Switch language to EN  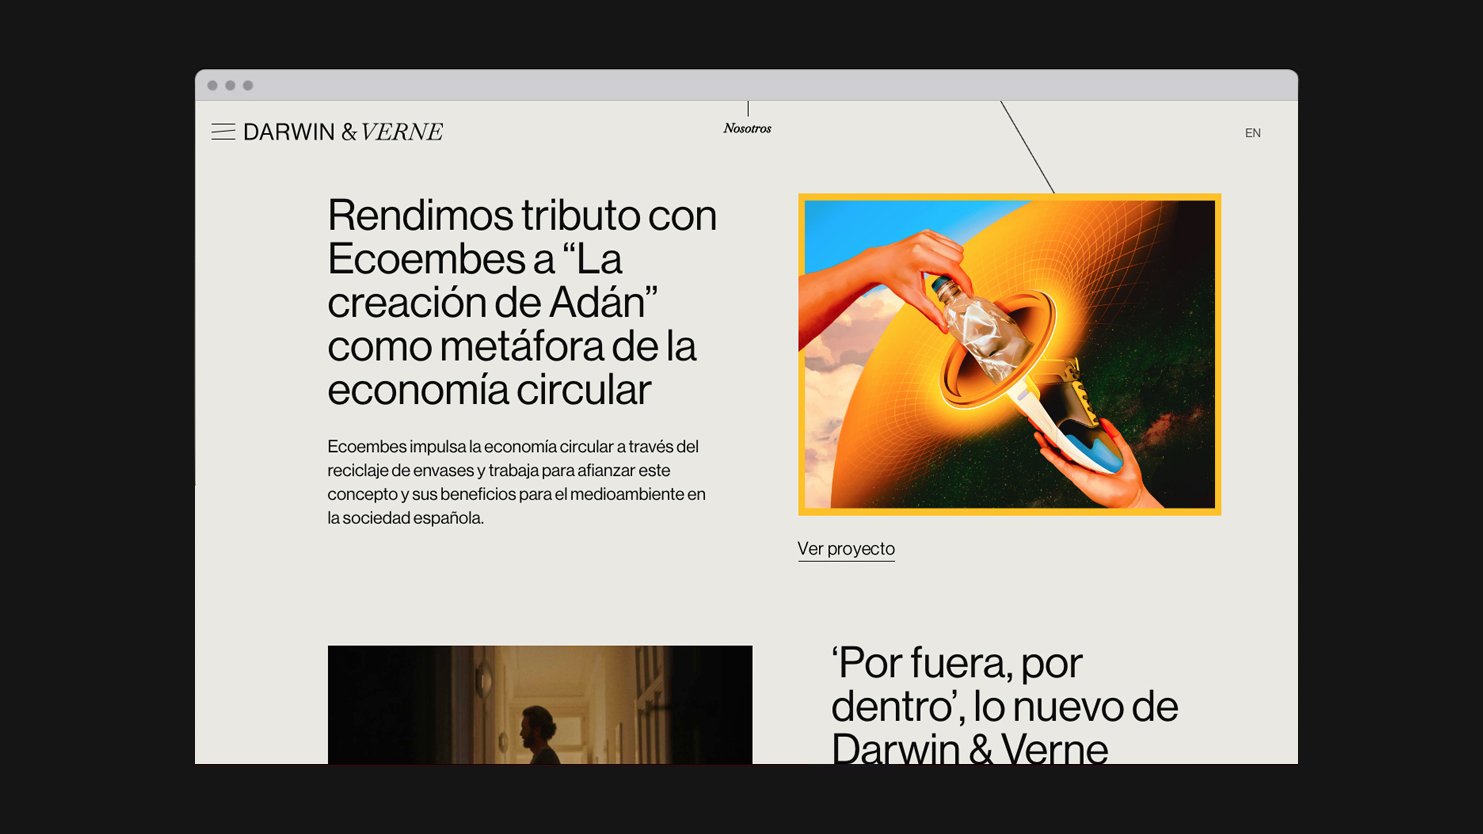[x=1253, y=133]
